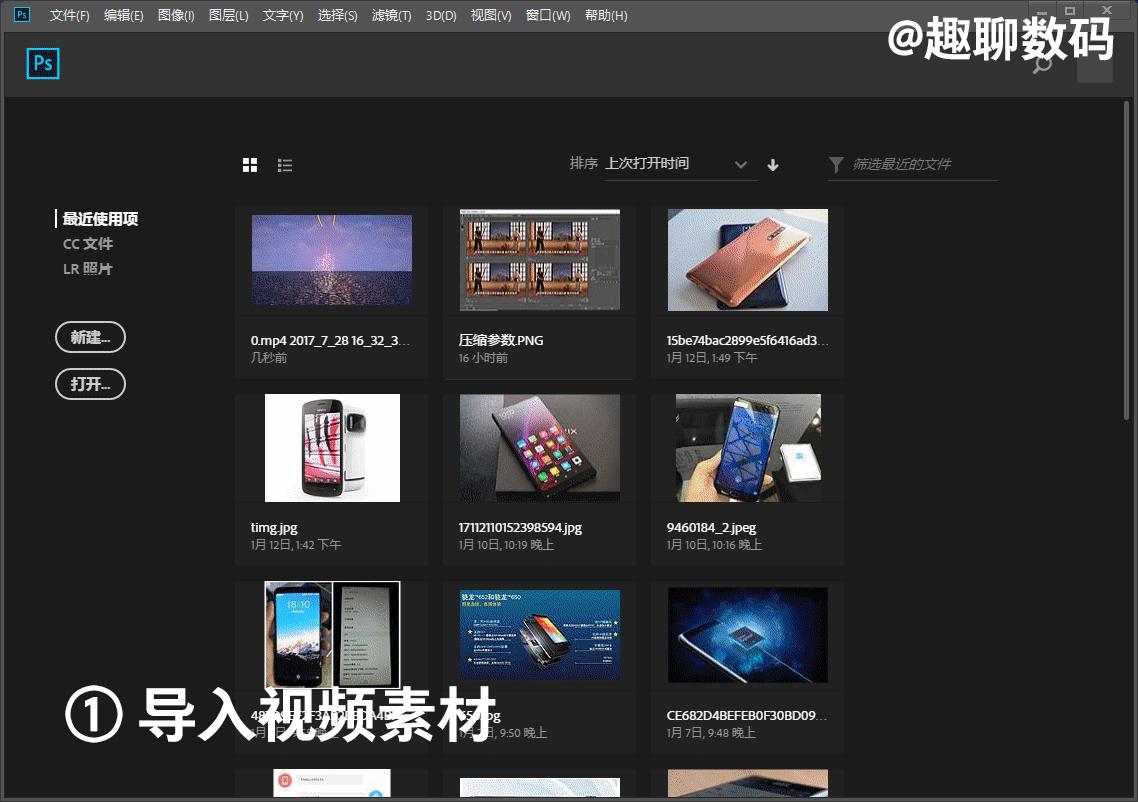Open the timg.jpg recent file thumbnail
This screenshot has height=802, width=1138.
click(331, 447)
